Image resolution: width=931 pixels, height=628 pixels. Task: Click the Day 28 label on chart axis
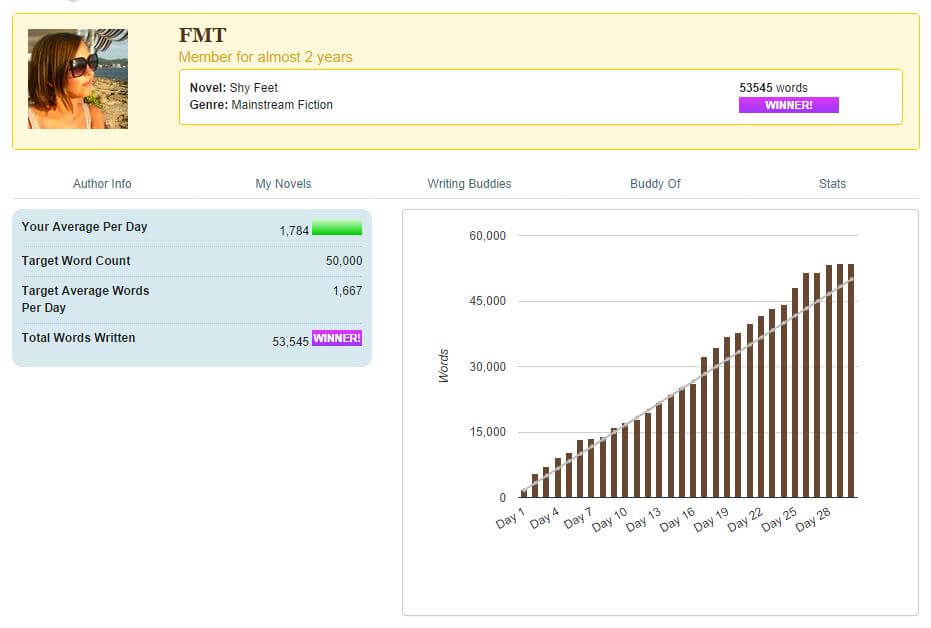pyautogui.click(x=812, y=521)
